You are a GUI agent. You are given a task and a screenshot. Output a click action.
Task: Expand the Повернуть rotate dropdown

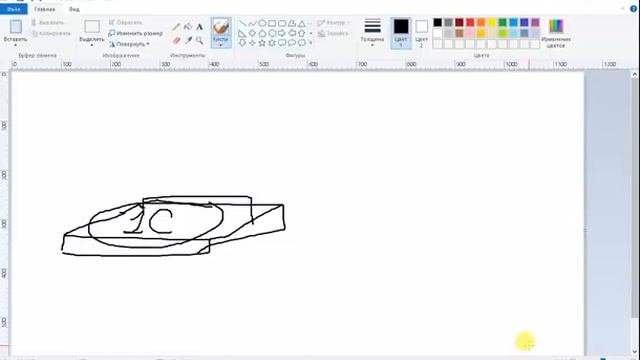148,44
